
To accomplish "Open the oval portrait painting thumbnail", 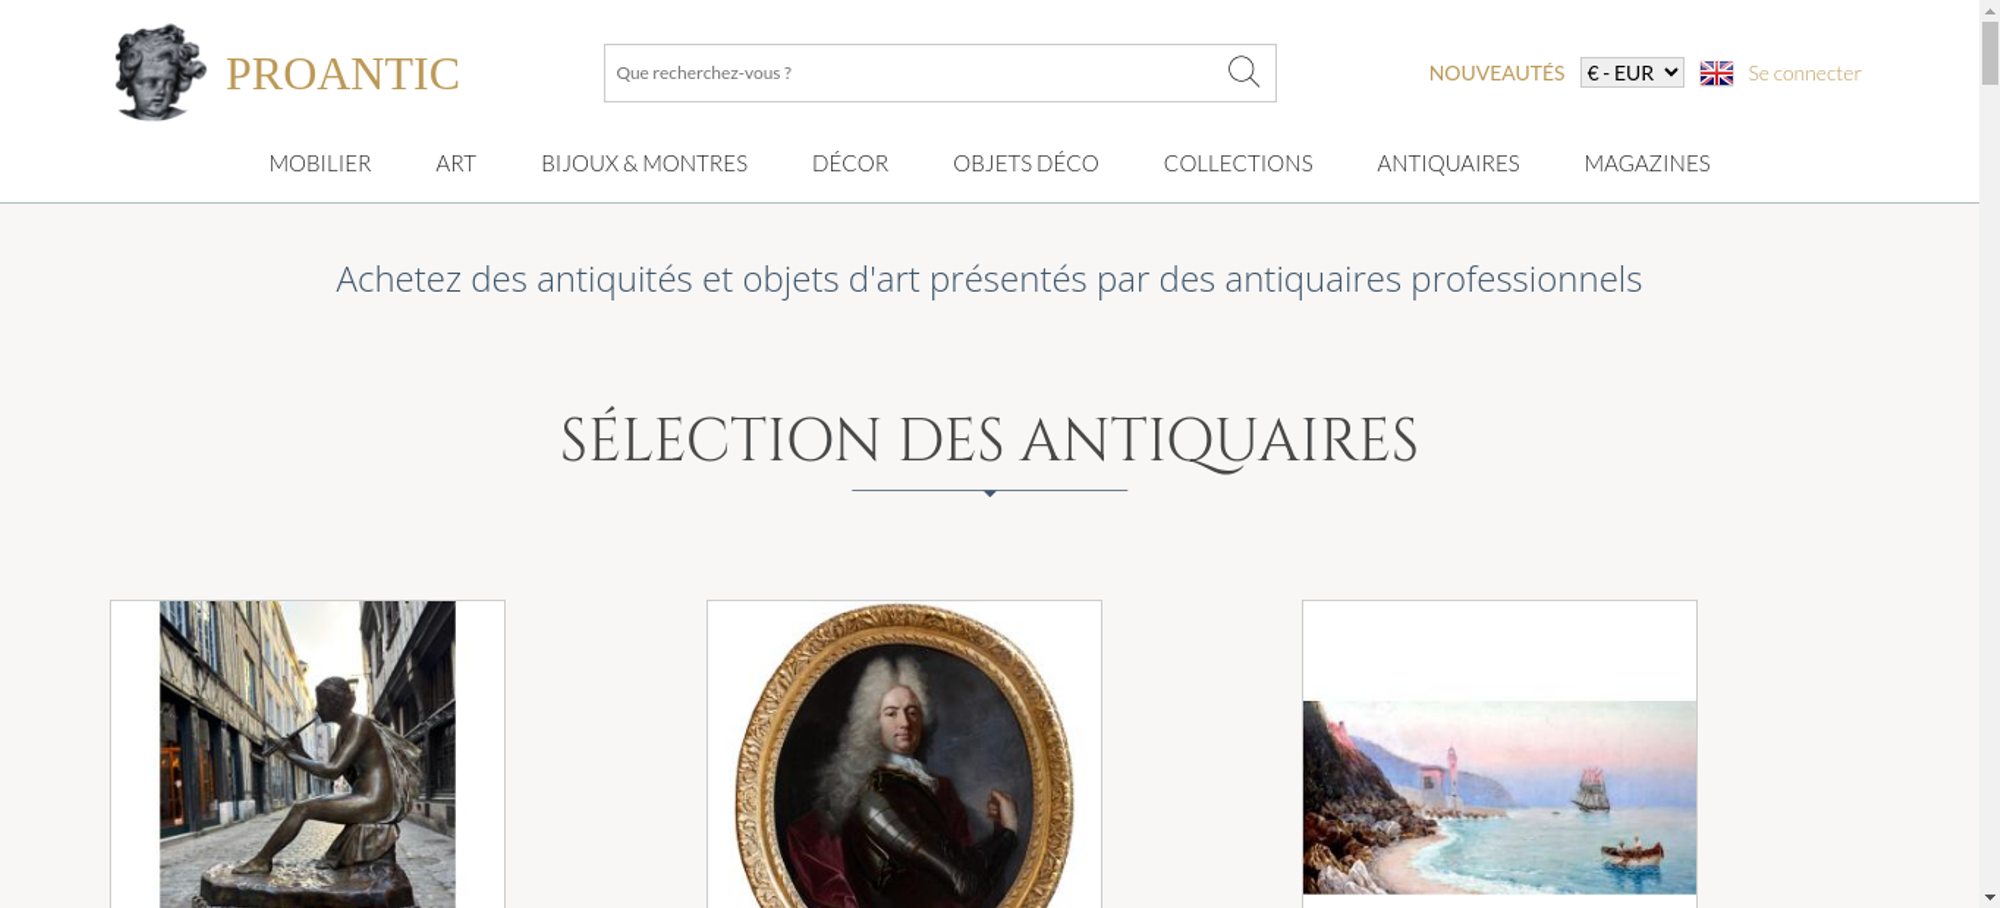I will pyautogui.click(x=904, y=754).
